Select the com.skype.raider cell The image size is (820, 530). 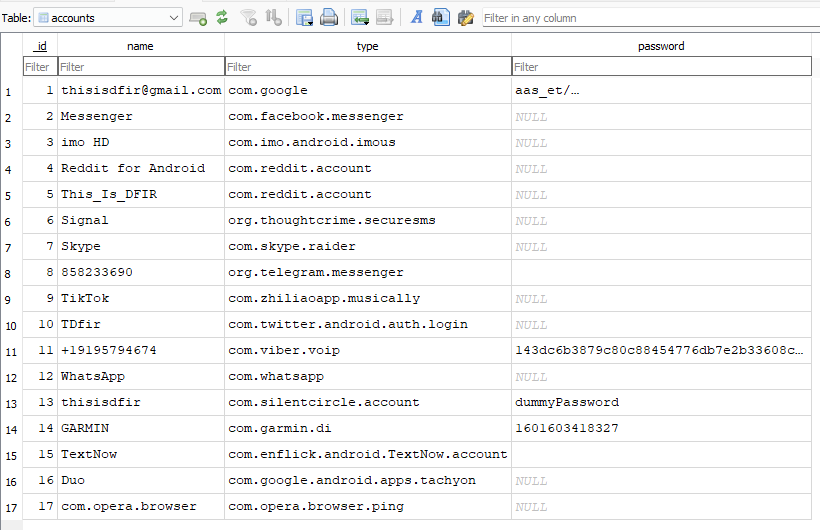click(368, 246)
